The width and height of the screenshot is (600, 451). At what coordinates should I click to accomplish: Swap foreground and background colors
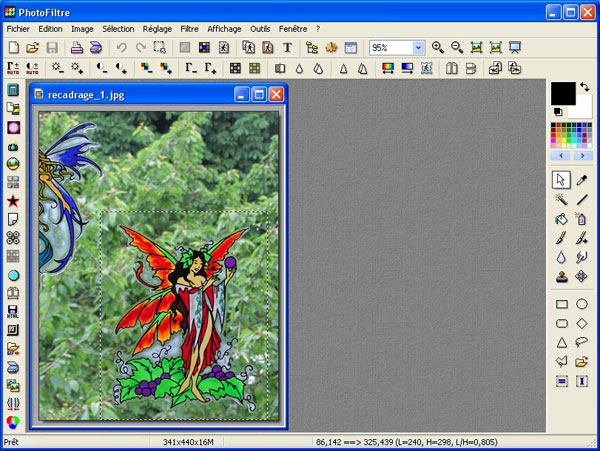tap(585, 87)
